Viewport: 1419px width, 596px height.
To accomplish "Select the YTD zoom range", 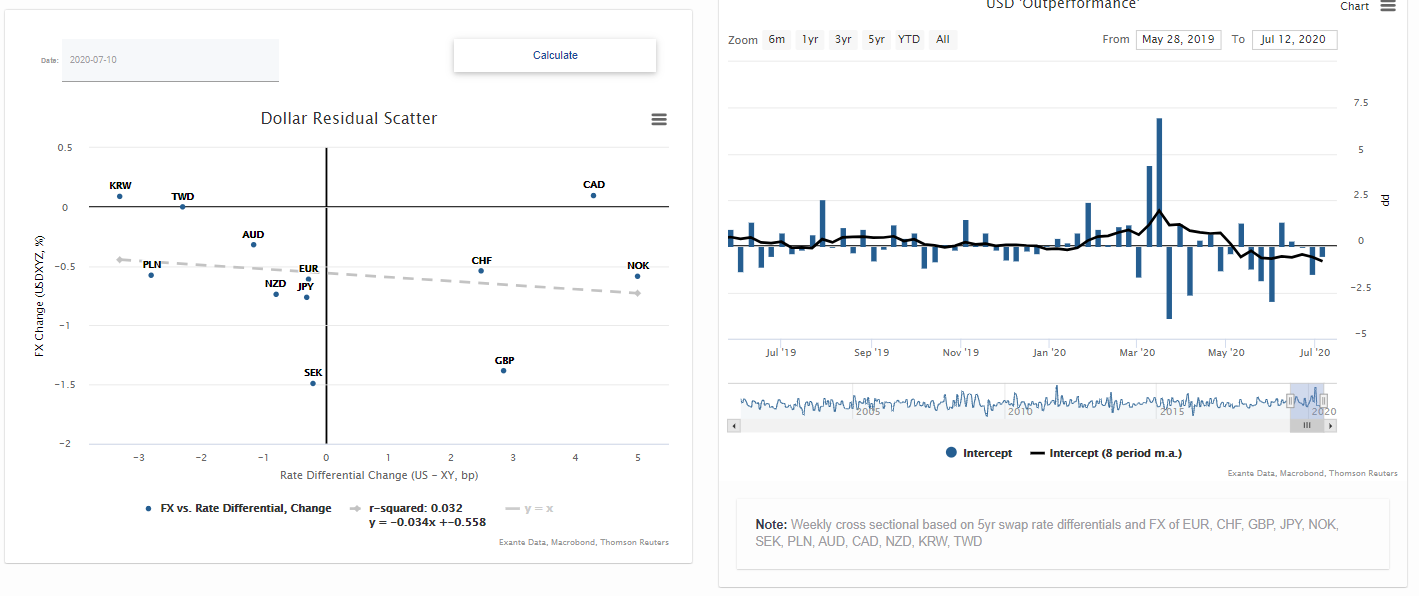I will click(x=909, y=40).
